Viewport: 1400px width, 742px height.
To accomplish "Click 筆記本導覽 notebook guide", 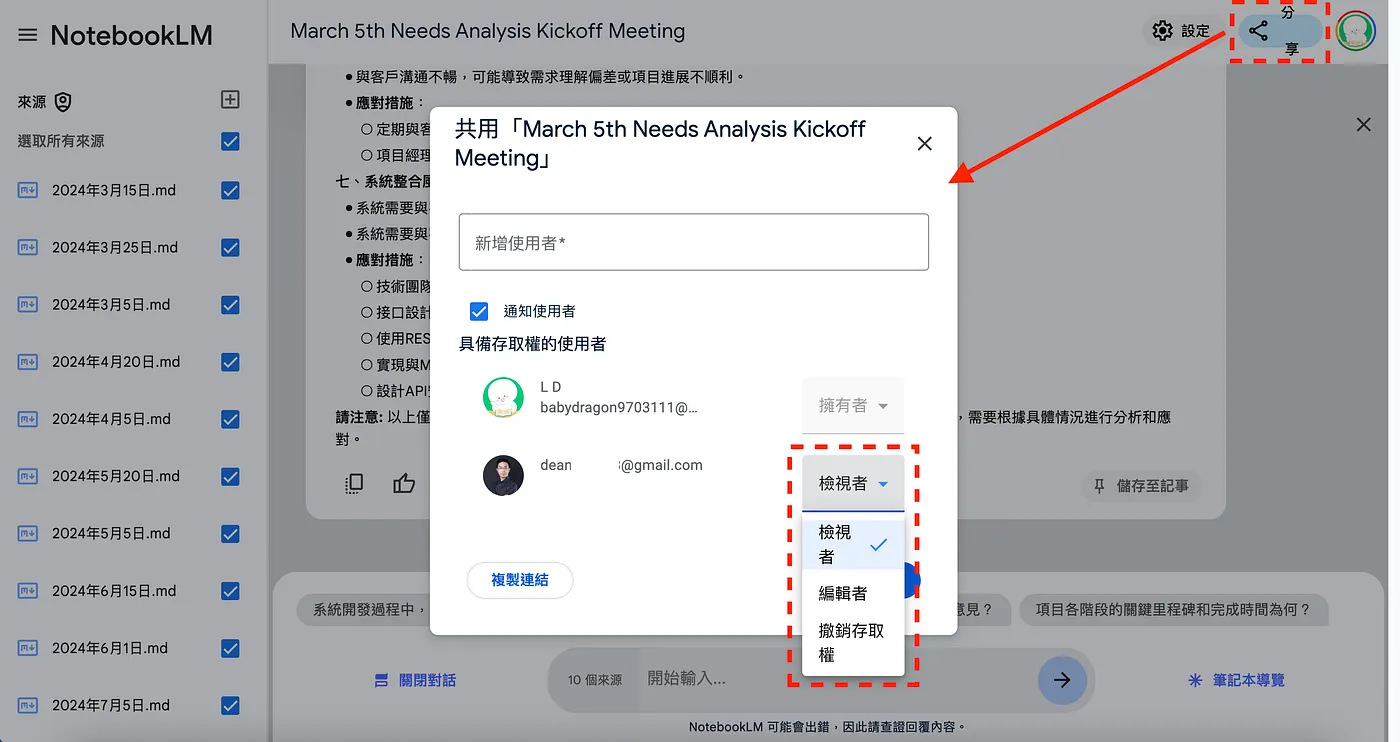I will [x=1236, y=680].
